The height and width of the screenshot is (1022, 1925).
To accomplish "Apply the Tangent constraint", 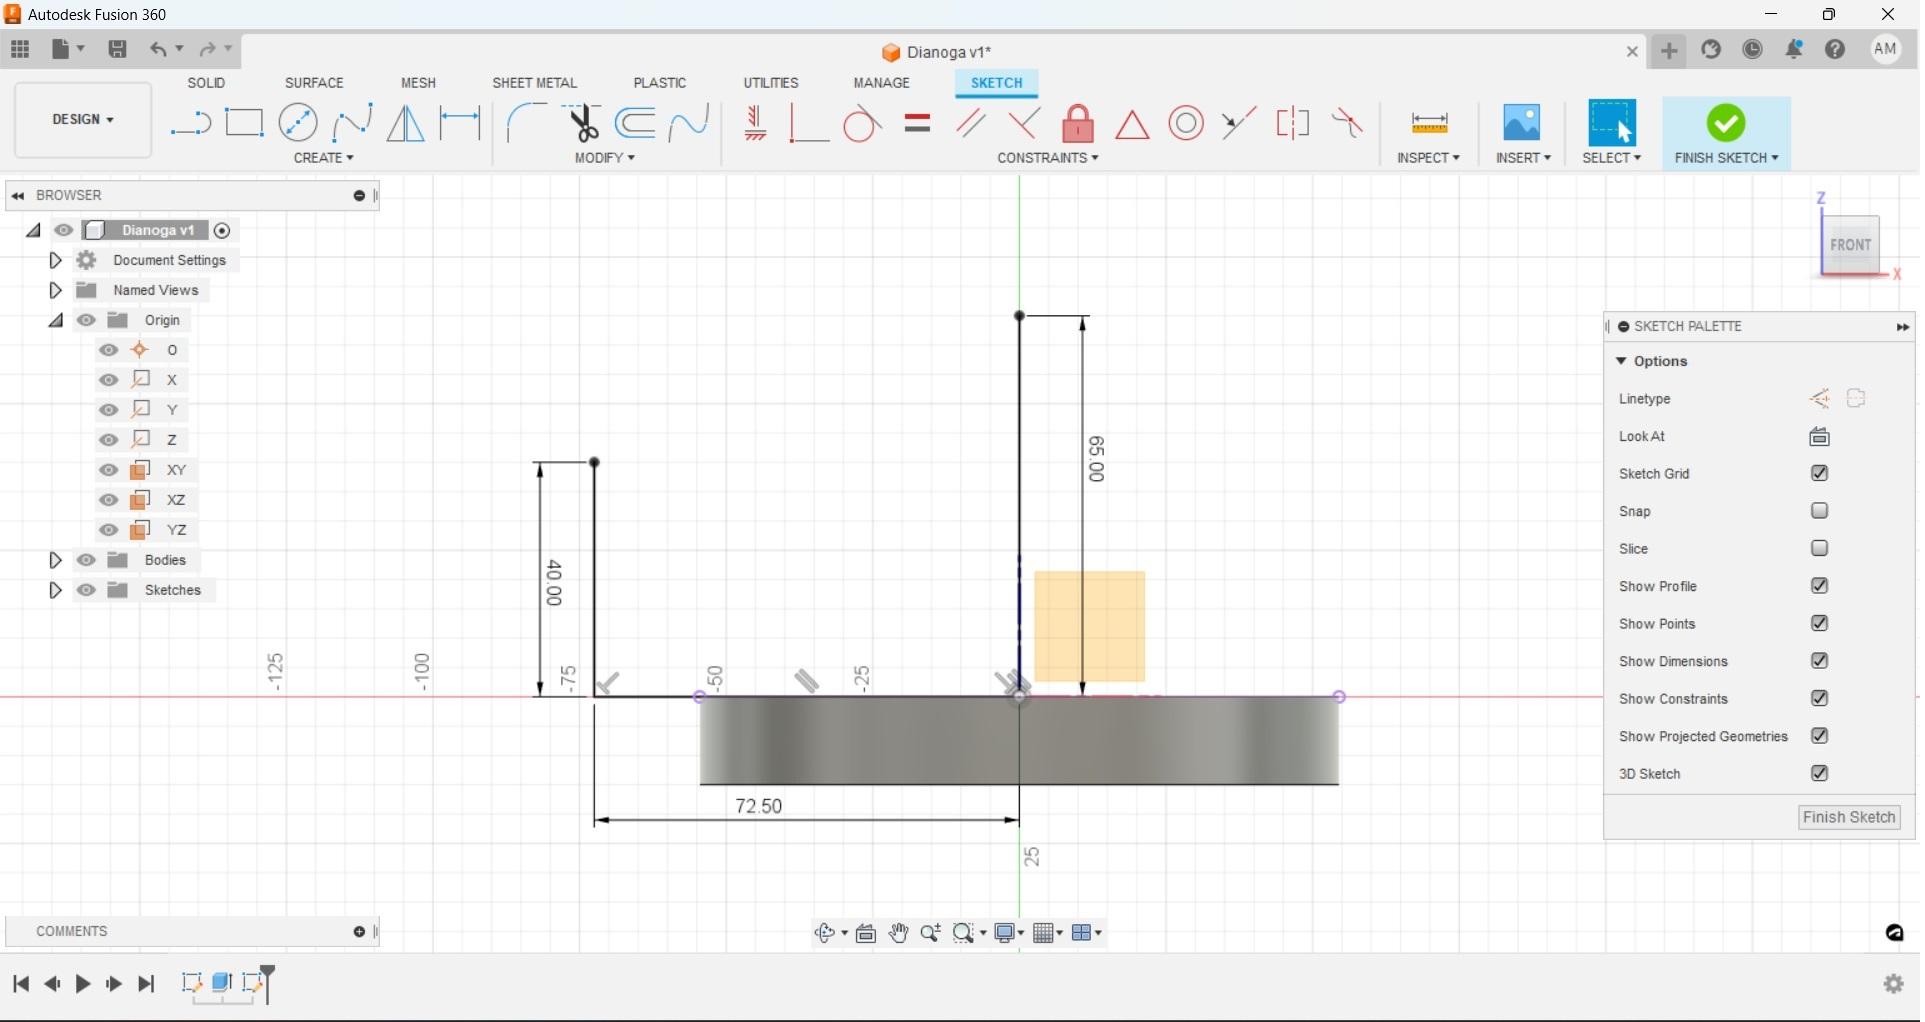I will (x=862, y=125).
